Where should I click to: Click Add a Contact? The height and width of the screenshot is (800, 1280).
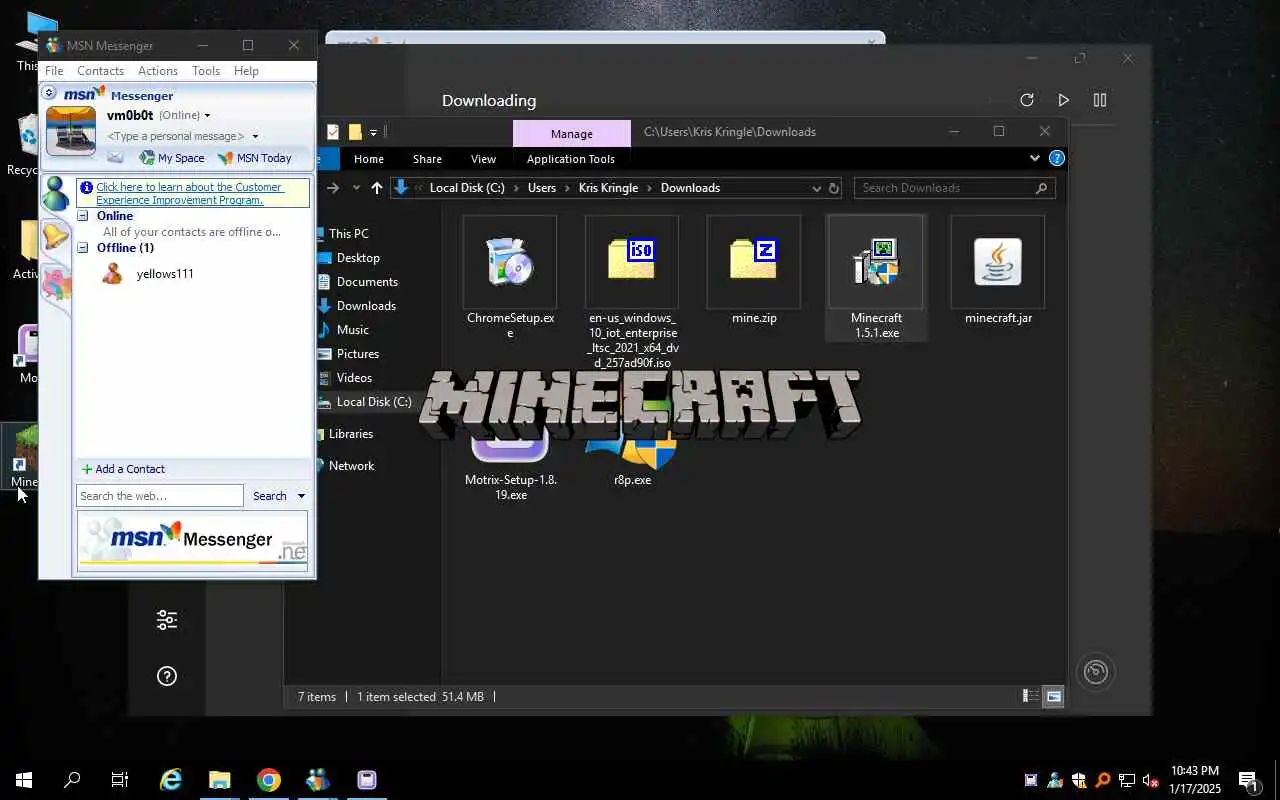(x=123, y=469)
